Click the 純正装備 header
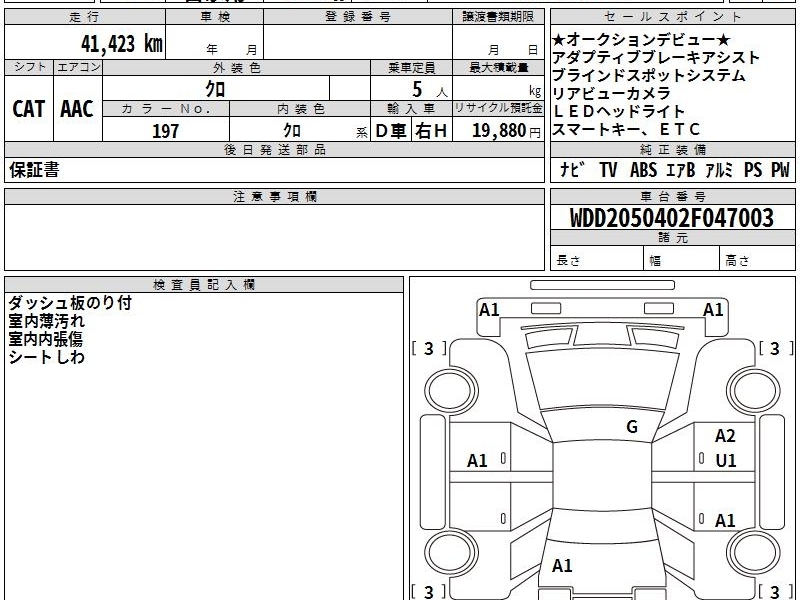 [x=672, y=149]
